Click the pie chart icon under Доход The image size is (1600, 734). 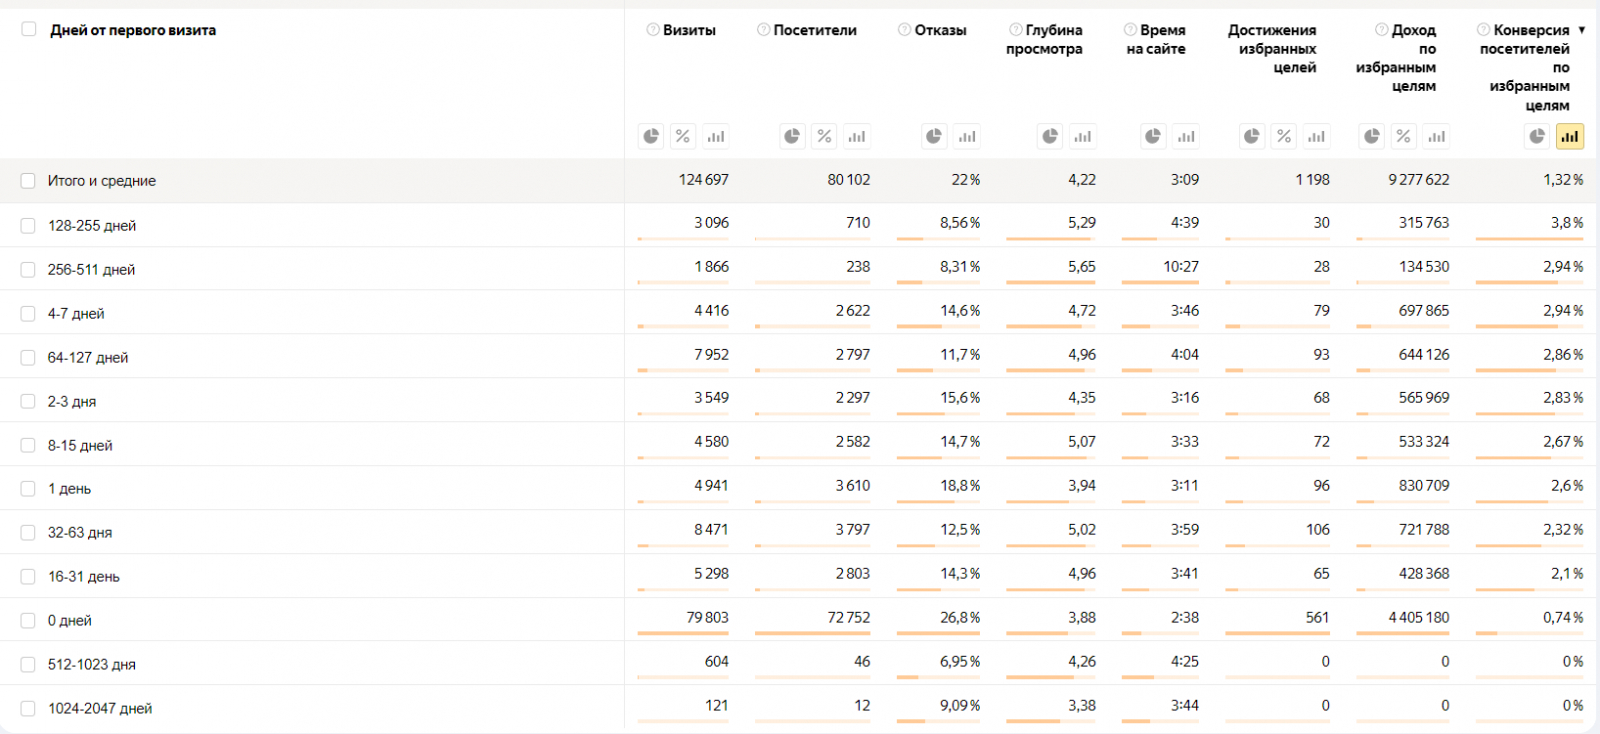[x=1372, y=136]
